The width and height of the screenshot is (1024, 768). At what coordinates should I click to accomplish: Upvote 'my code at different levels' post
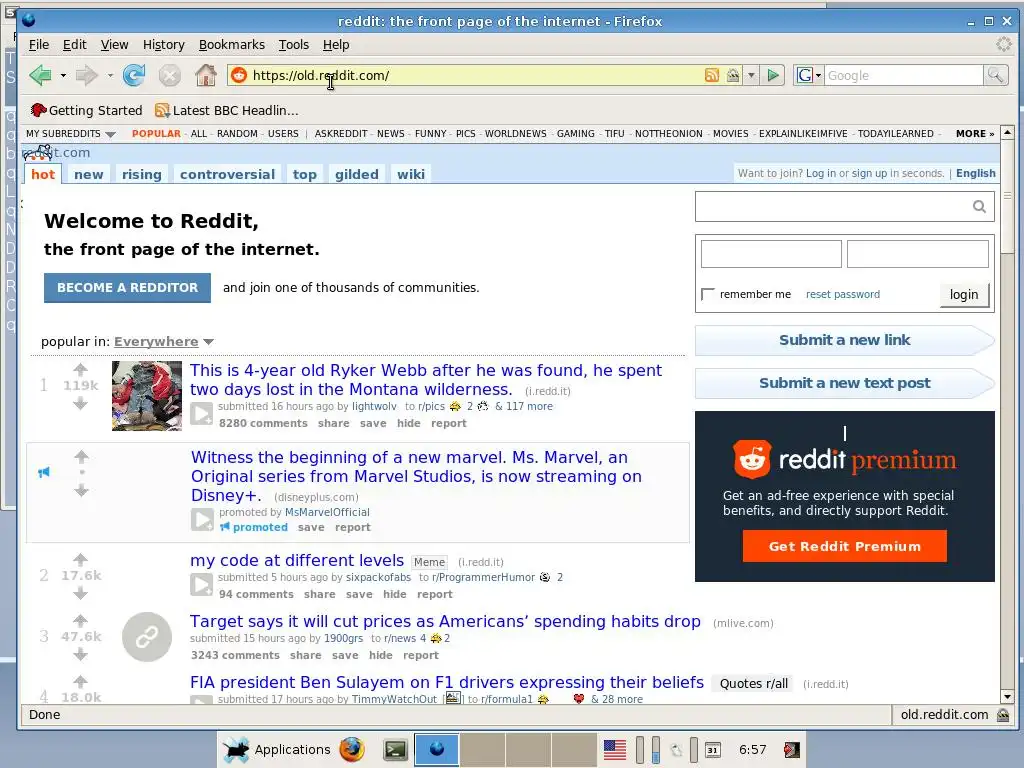tap(80, 559)
